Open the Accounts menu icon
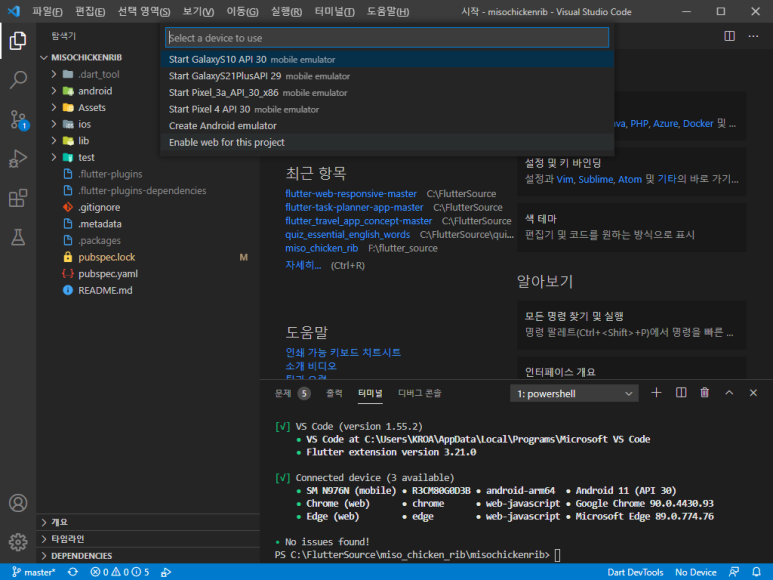773x580 pixels. (18, 503)
